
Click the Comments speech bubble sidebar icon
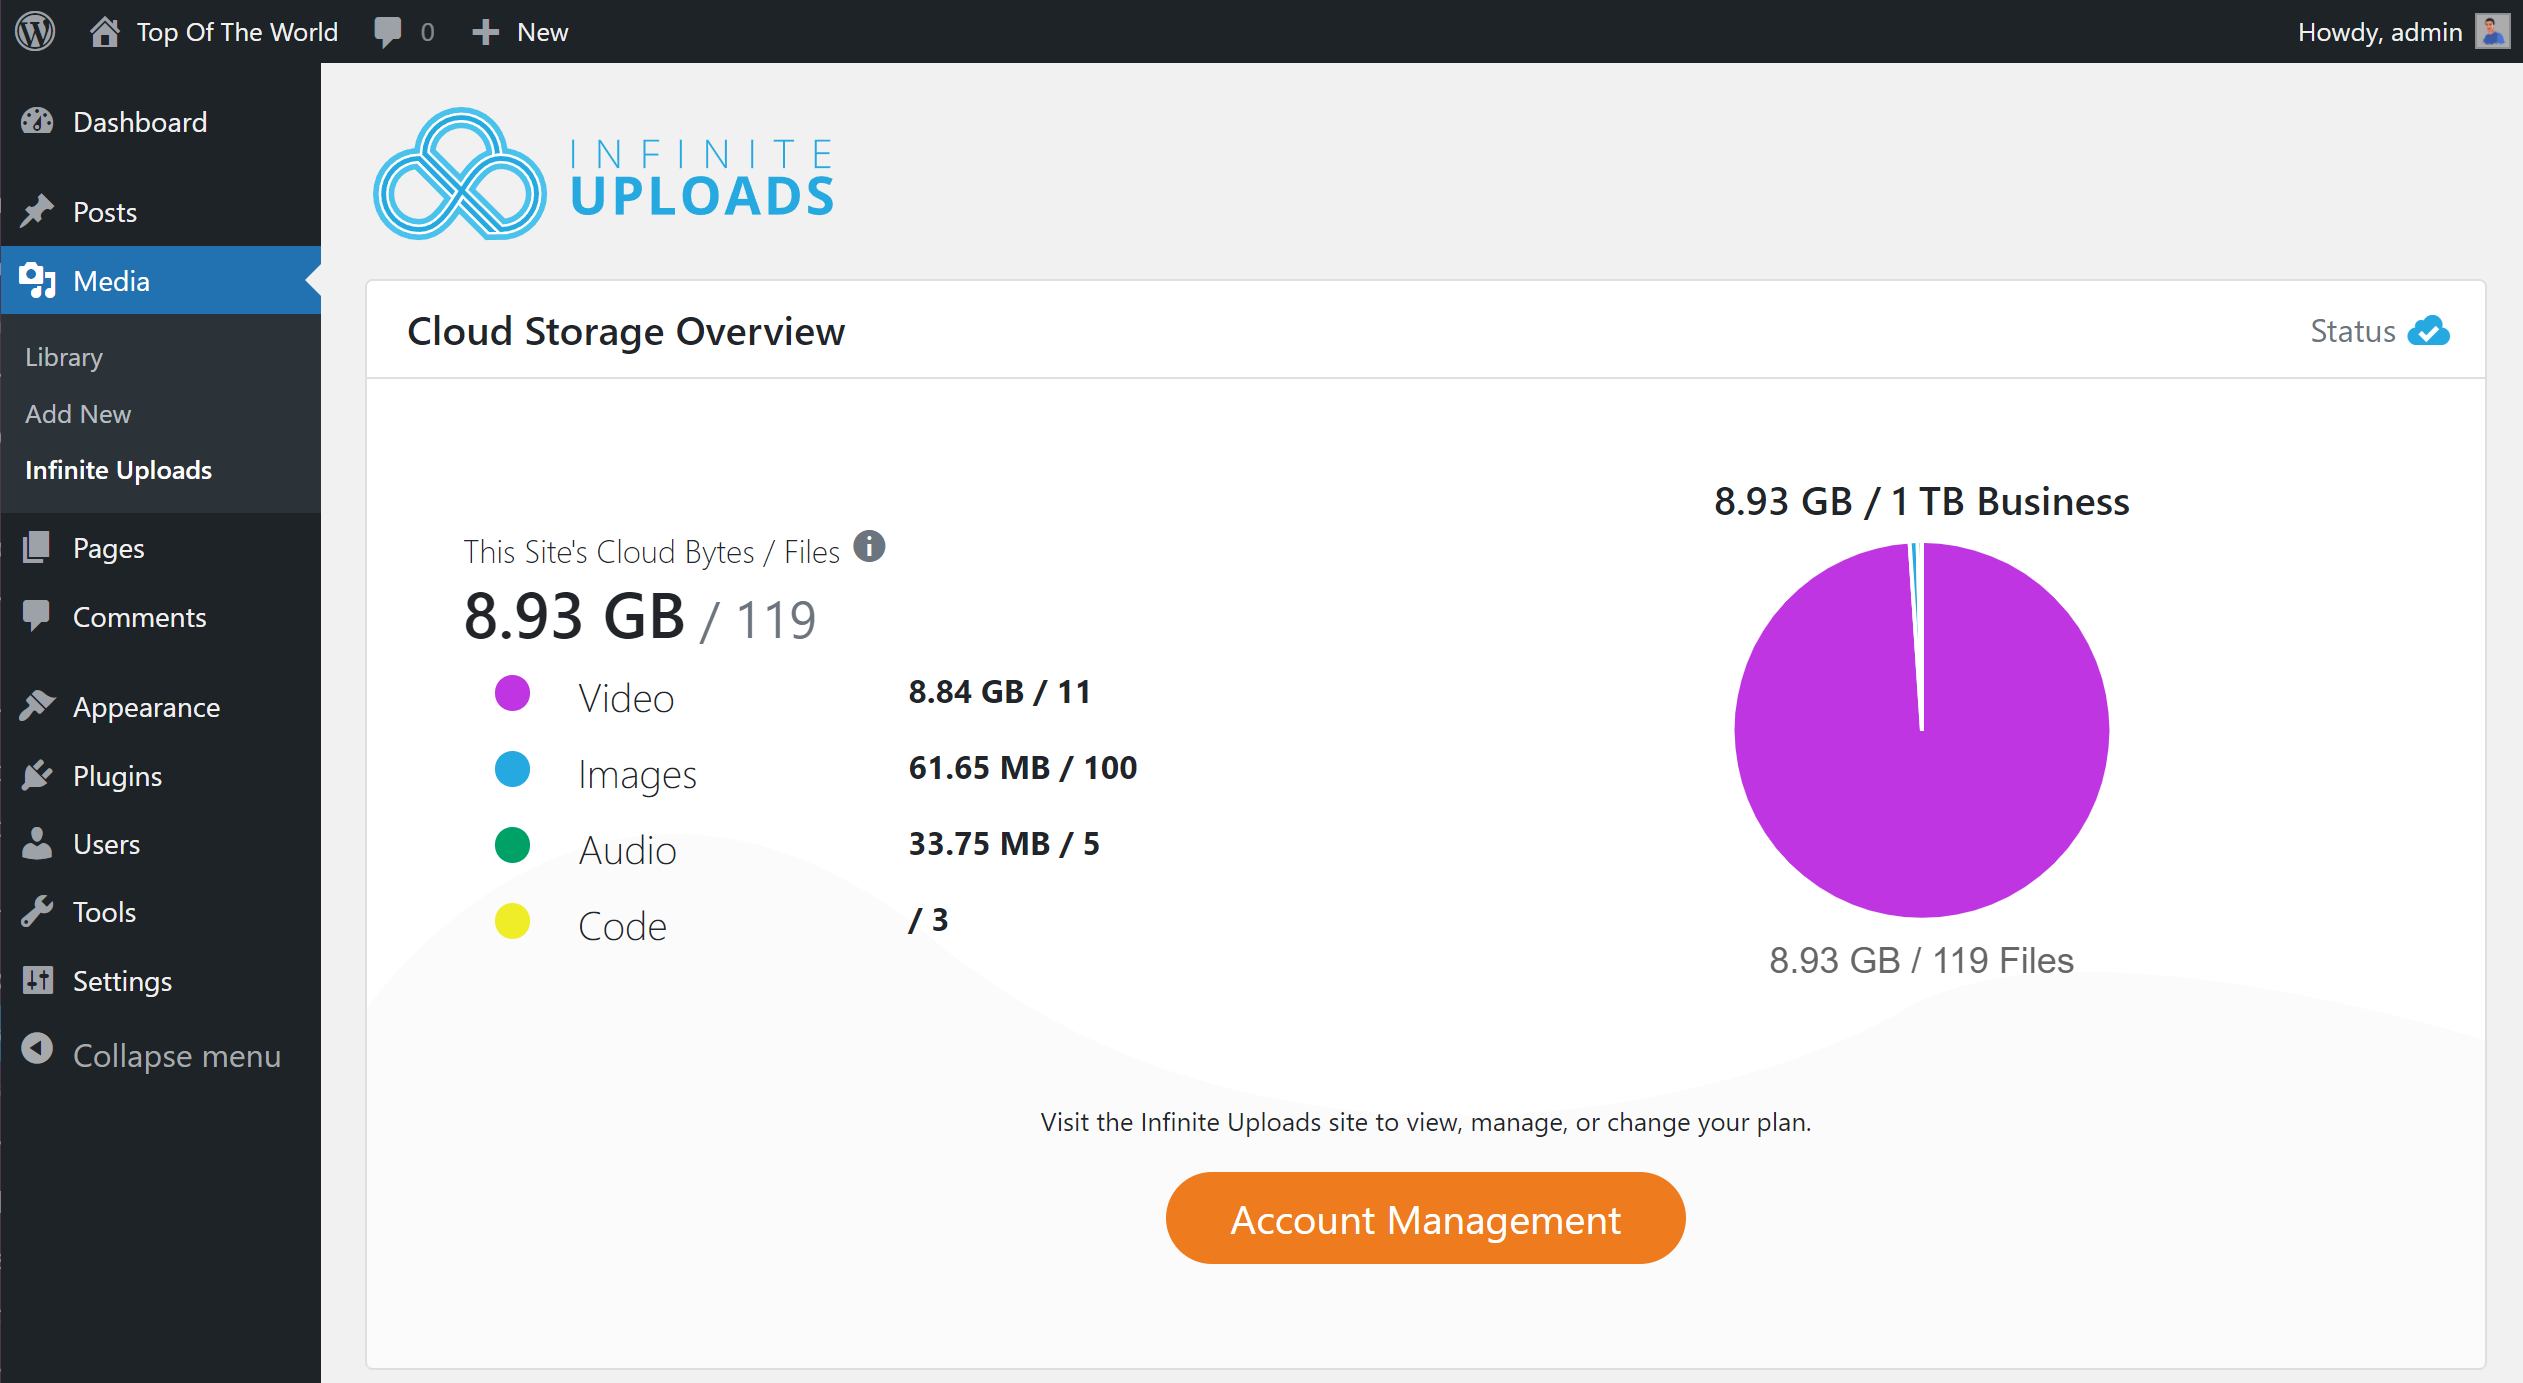click(x=37, y=616)
